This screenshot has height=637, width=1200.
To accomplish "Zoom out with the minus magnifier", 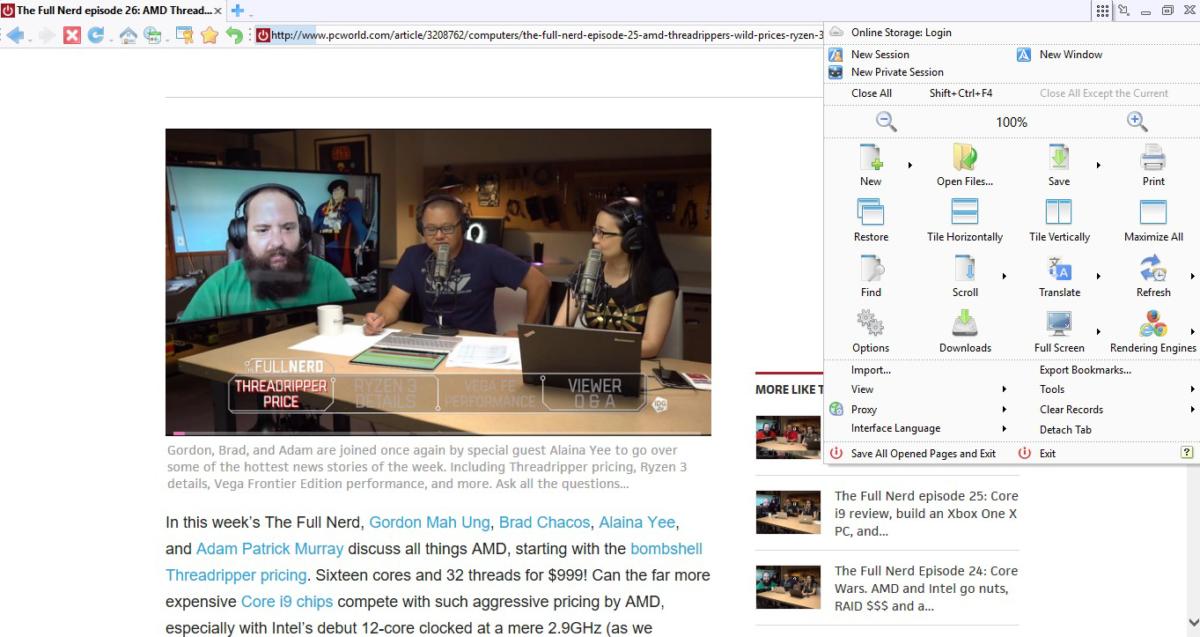I will coord(886,121).
